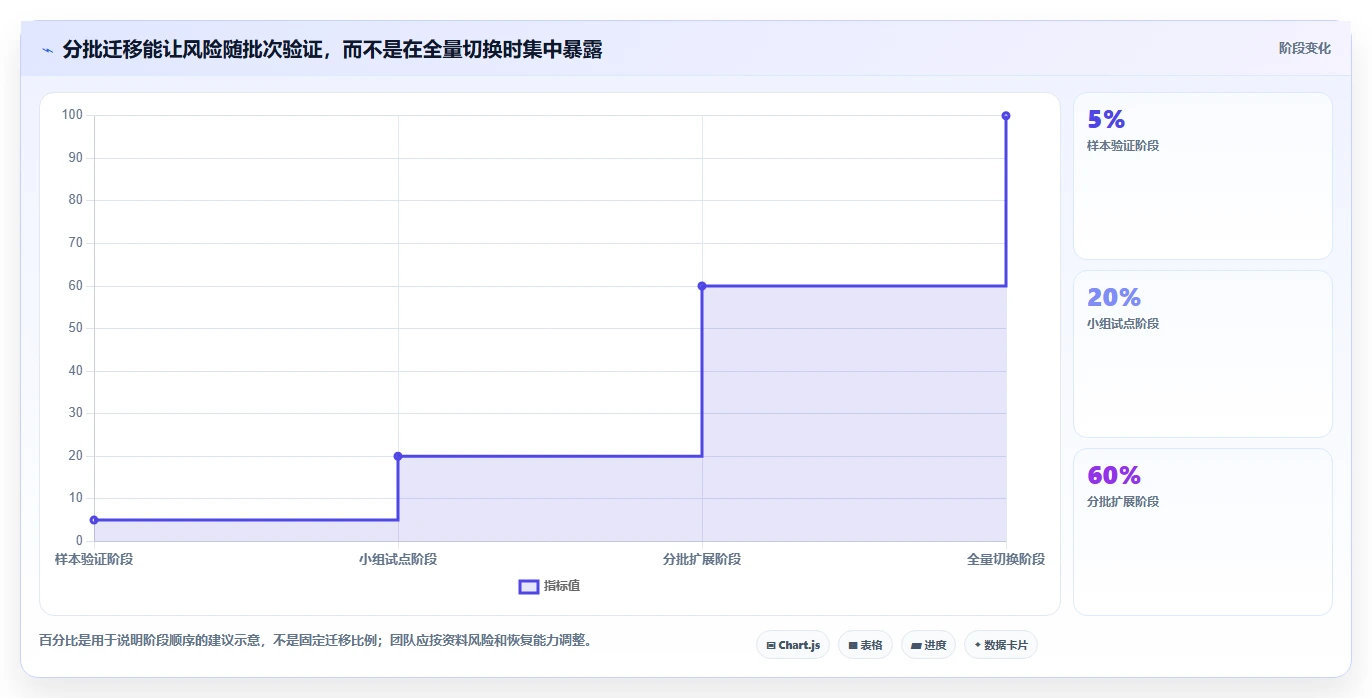Click the data point at value 100
Viewport: 1372px width, 698px height.
point(1006,116)
